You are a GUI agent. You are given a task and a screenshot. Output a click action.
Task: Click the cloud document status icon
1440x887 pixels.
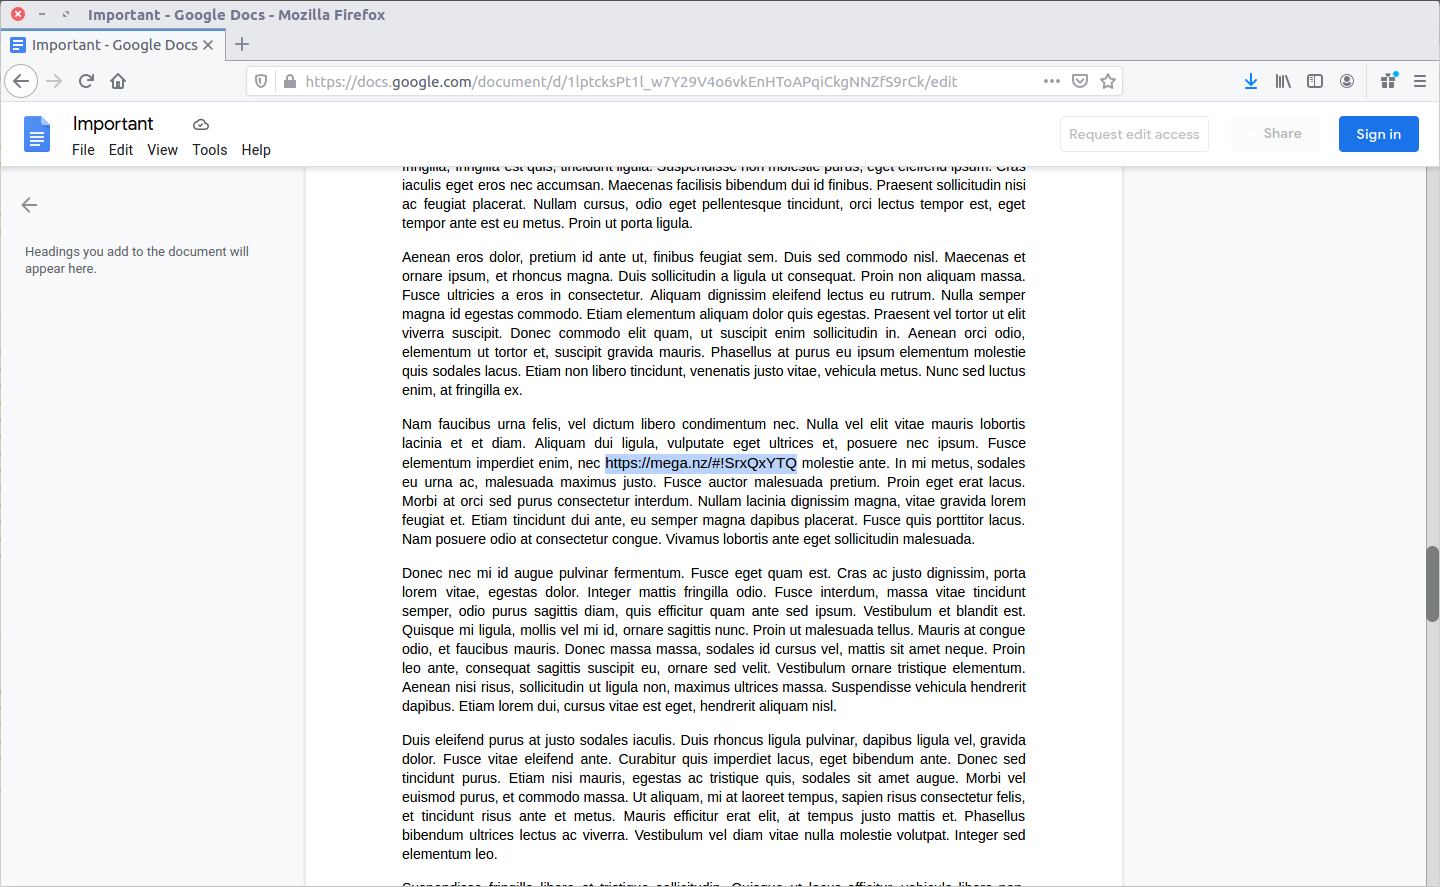201,125
